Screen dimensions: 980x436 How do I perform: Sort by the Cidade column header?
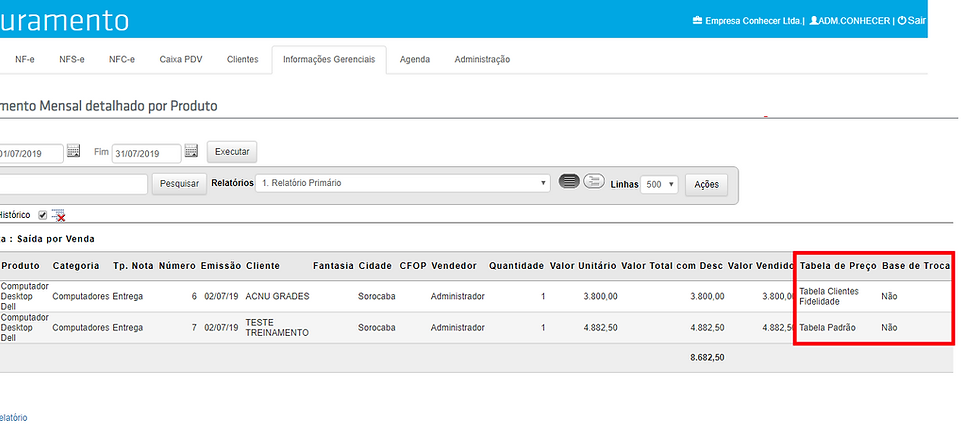coord(375,265)
